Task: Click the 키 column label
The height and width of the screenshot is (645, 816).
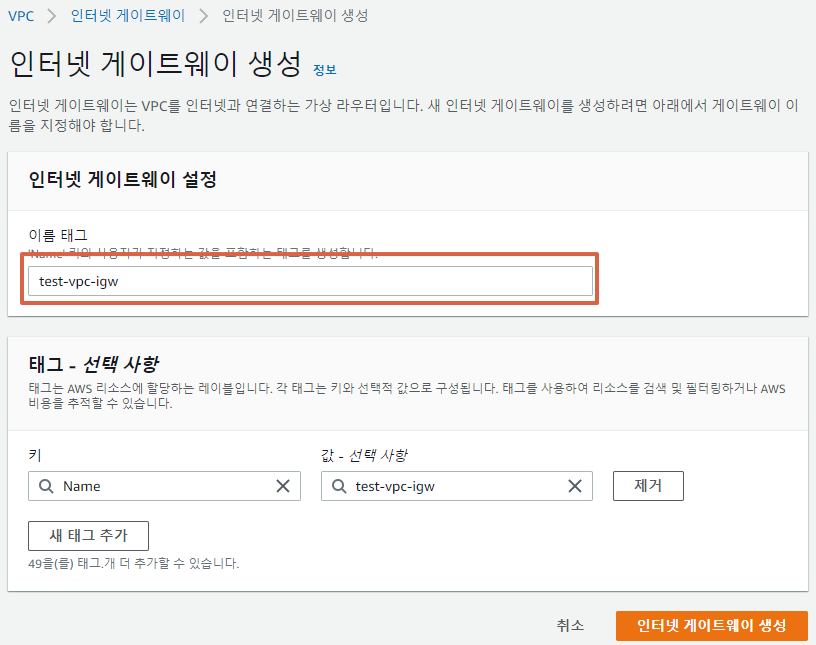Action: pyautogui.click(x=35, y=456)
